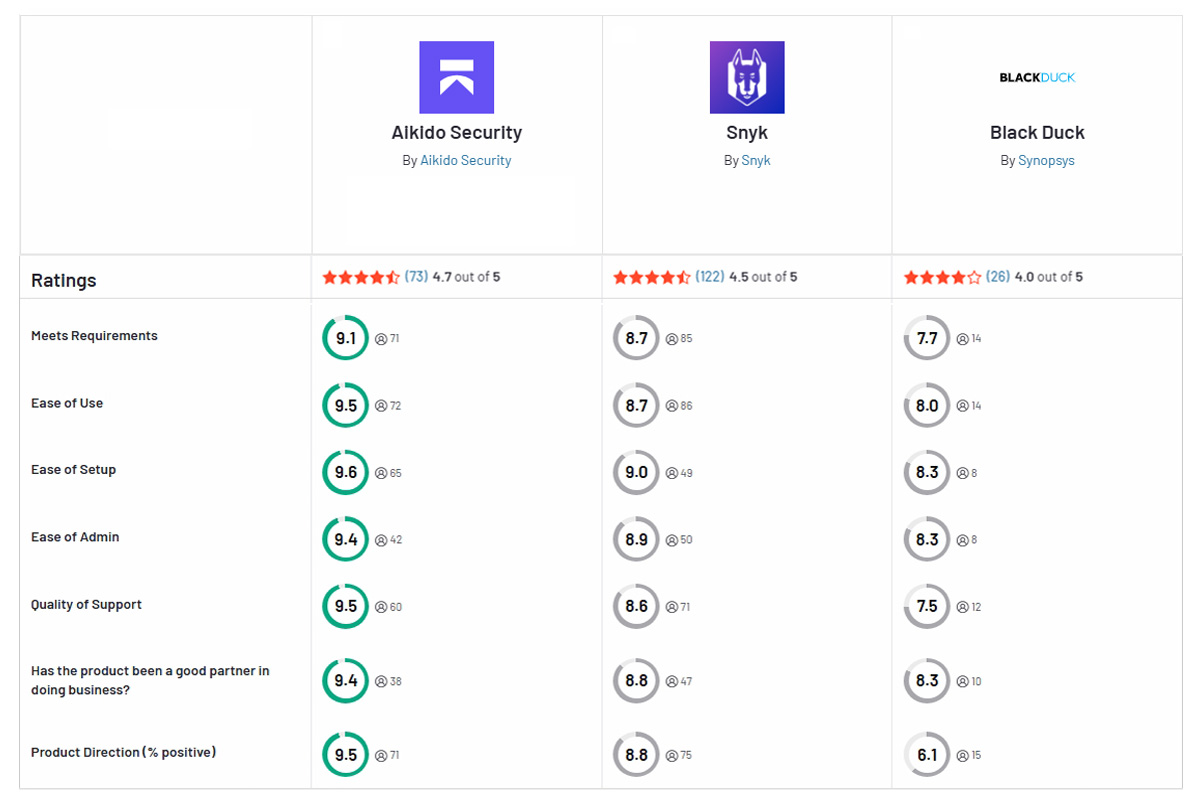Screen dimensions: 1200x800
Task: Click the Meets Requirements row label
Action: coord(94,336)
